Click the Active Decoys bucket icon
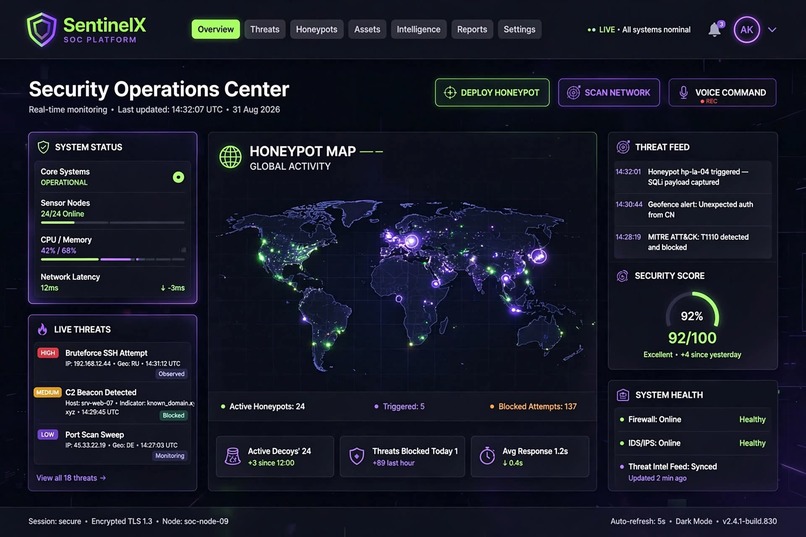The width and height of the screenshot is (806, 537). (x=233, y=456)
